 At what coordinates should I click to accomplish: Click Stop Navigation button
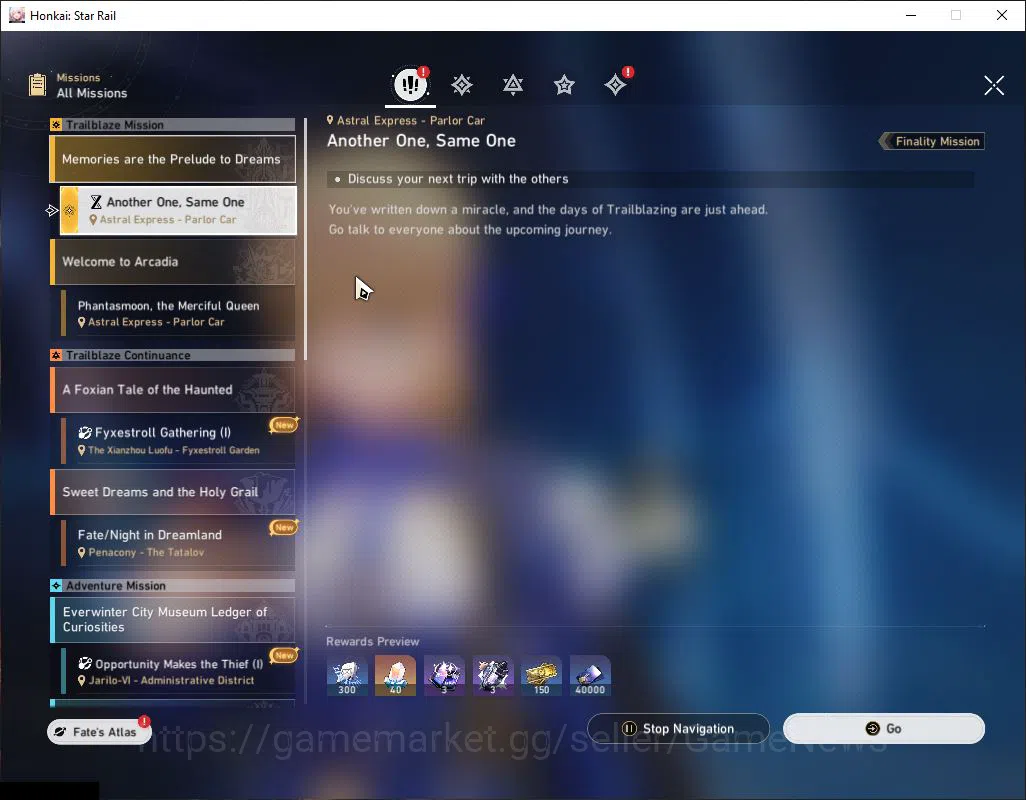[678, 729]
